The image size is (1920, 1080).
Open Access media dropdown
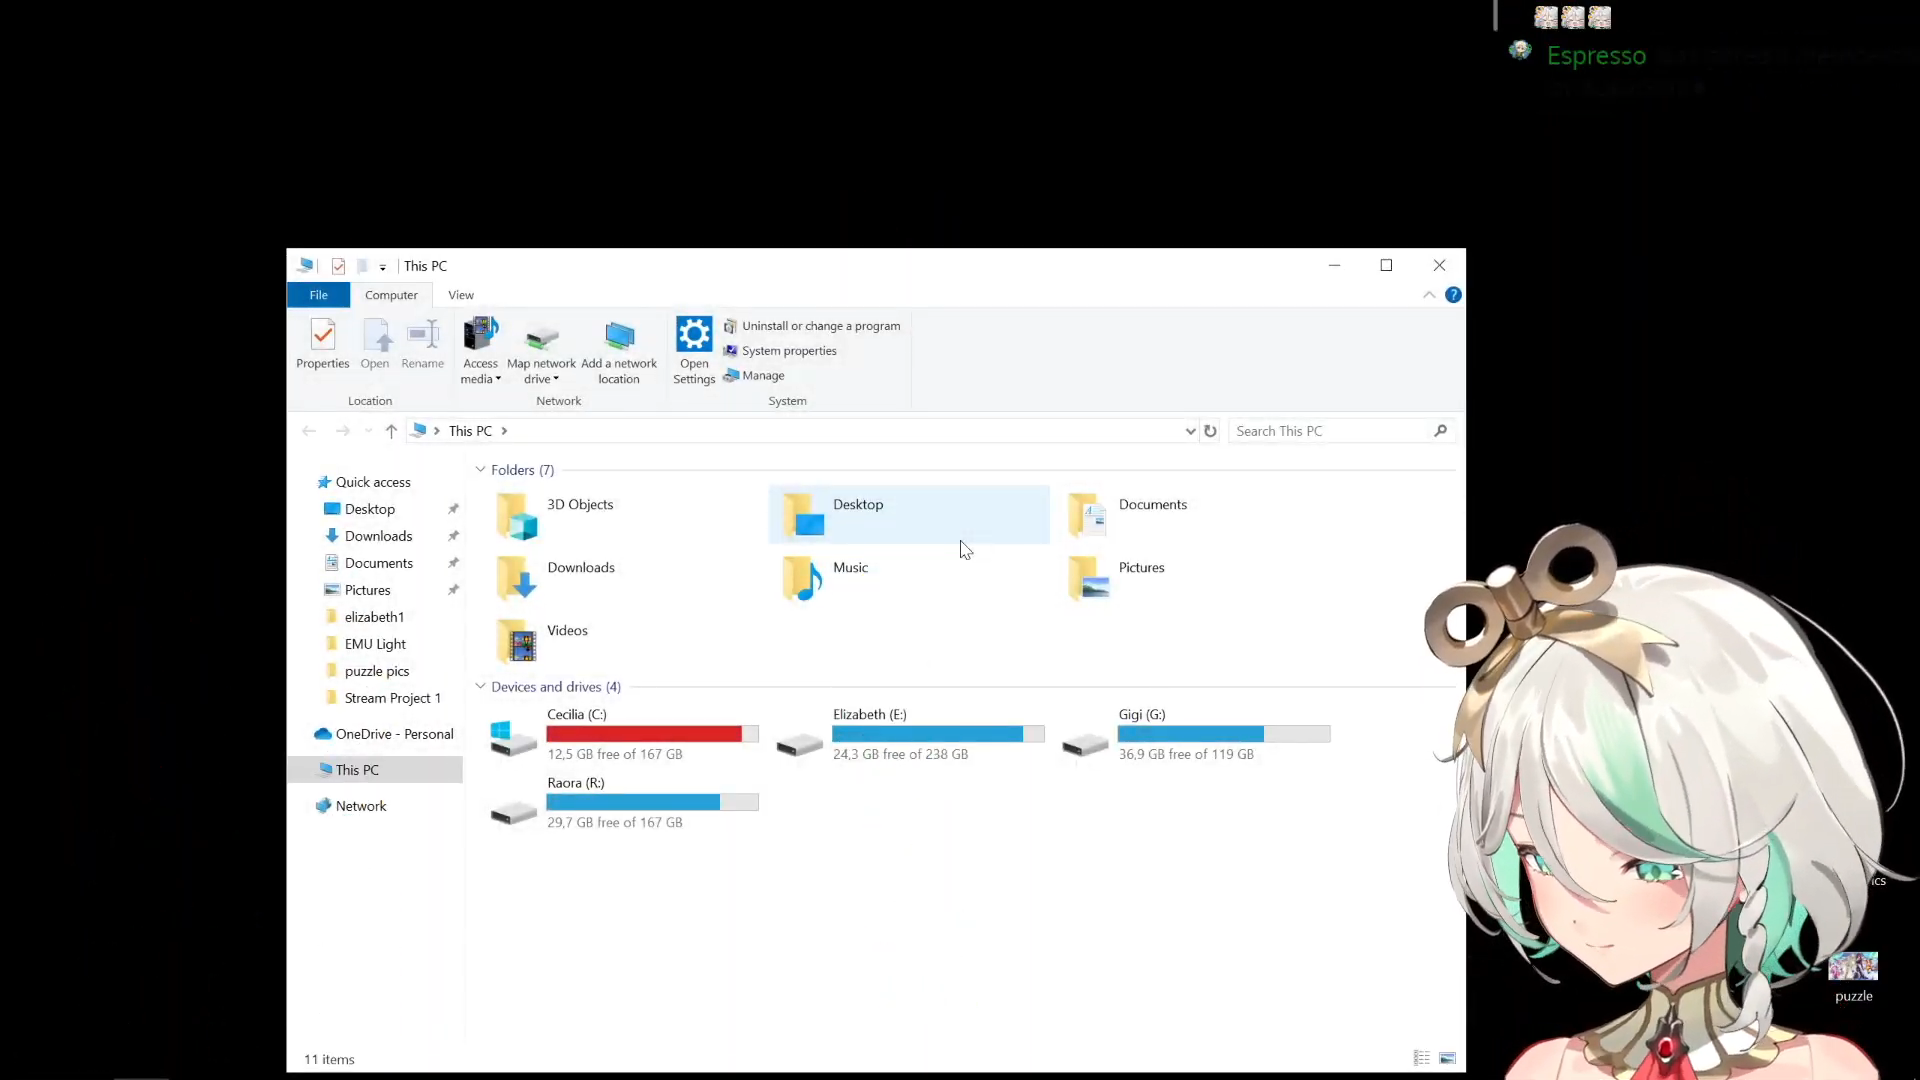coord(480,351)
